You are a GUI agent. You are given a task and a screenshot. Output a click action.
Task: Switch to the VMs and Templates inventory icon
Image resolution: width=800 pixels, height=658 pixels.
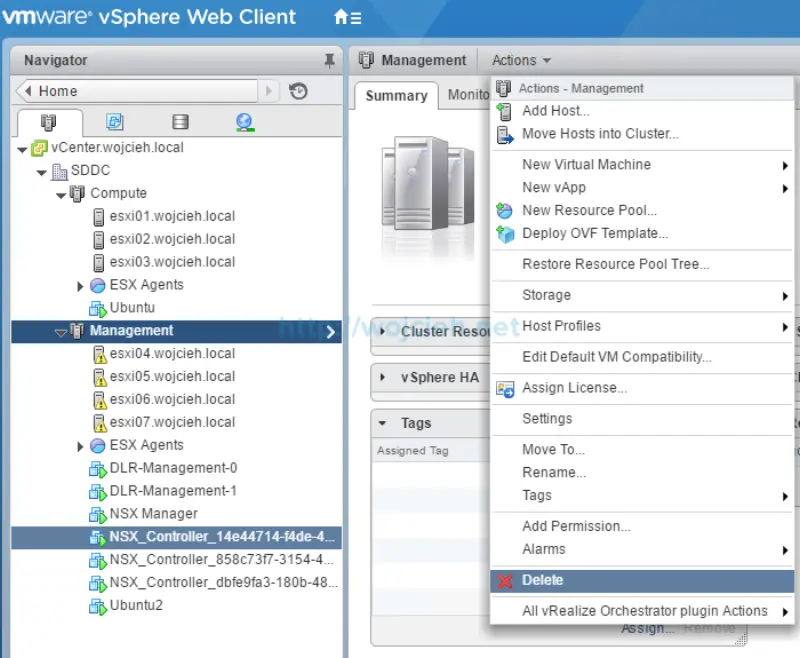pos(114,121)
